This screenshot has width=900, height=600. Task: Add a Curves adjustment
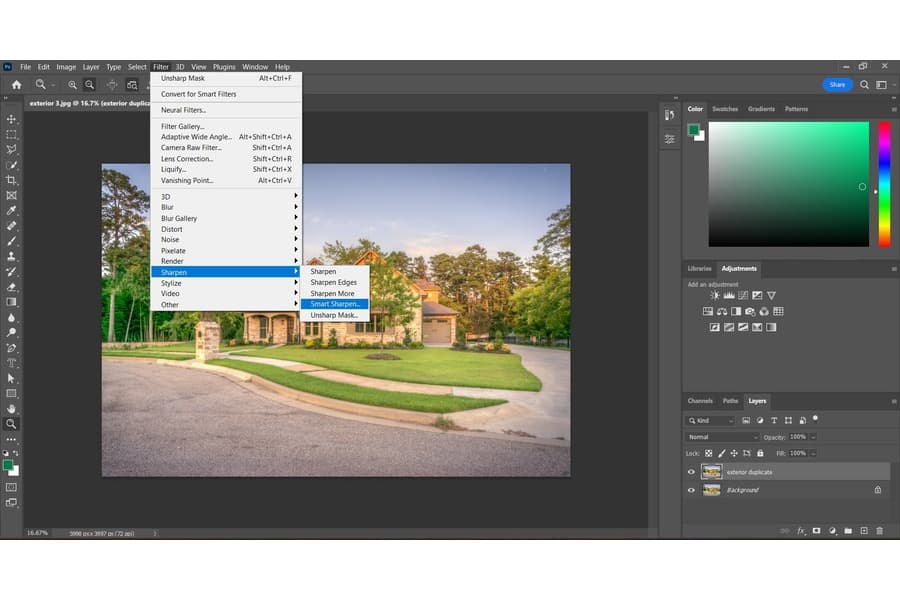[743, 295]
